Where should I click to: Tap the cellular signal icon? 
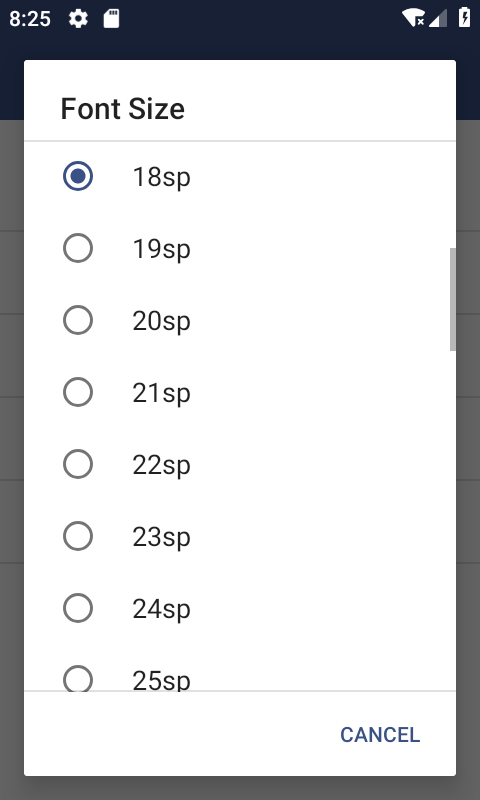tap(438, 18)
